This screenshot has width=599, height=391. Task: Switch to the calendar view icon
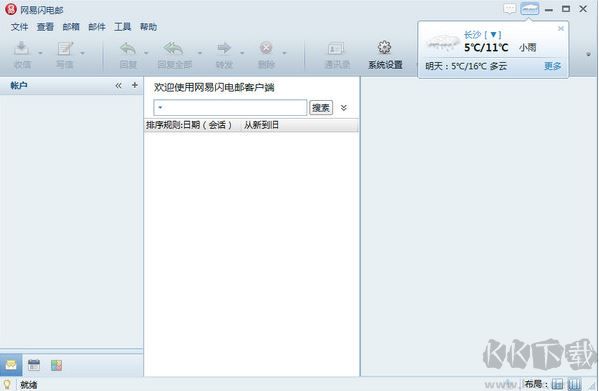pyautogui.click(x=34, y=365)
